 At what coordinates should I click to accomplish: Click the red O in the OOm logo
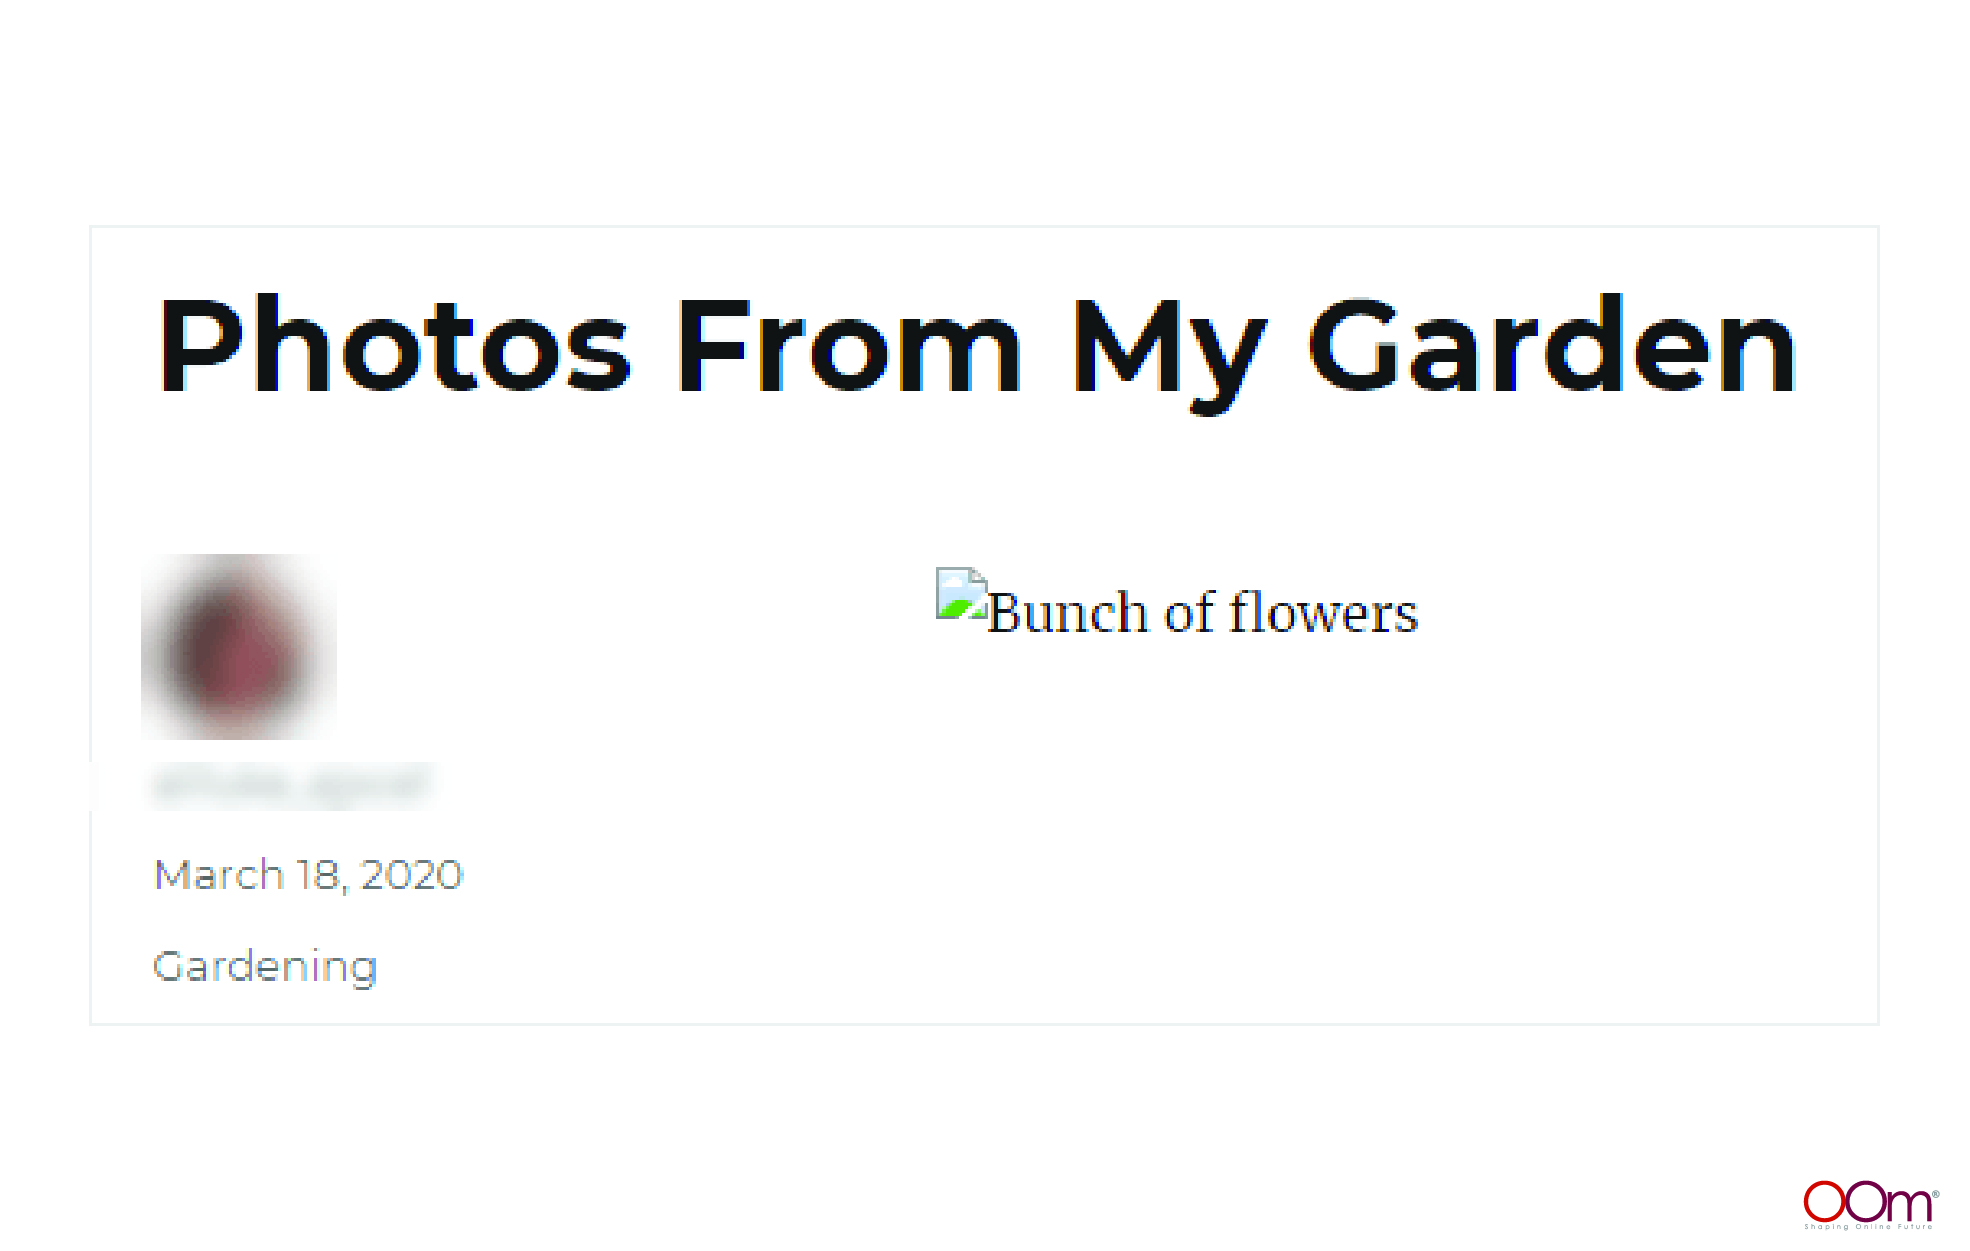pyautogui.click(x=1823, y=1200)
